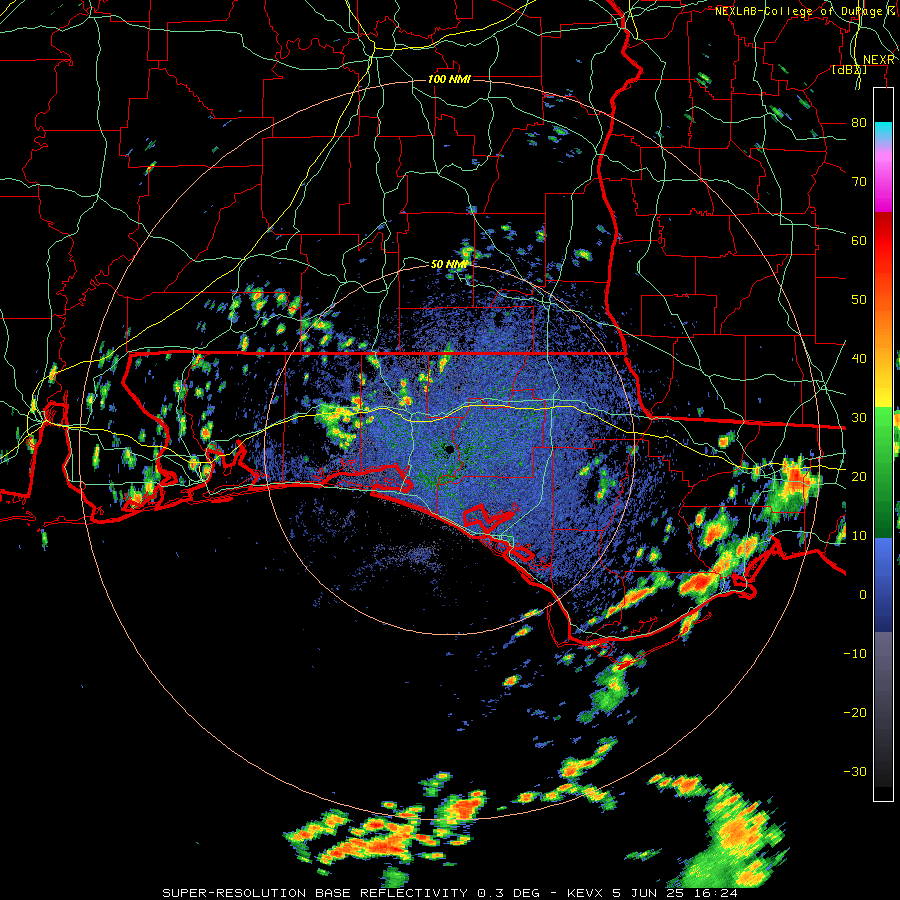Click the 50 value on the dBZ scale
Image resolution: width=900 pixels, height=900 pixels.
pyautogui.click(x=859, y=300)
